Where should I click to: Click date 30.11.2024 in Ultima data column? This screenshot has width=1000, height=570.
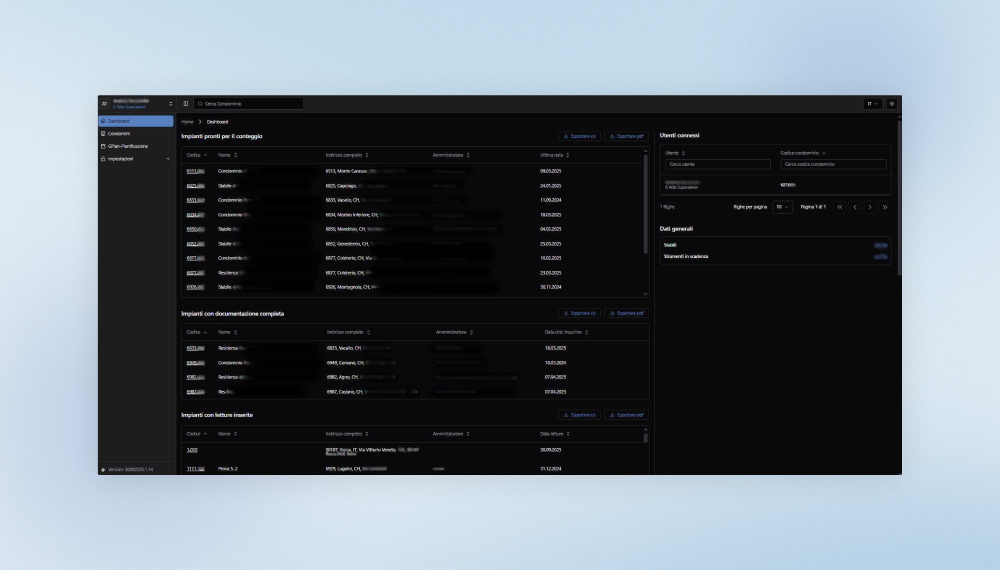(x=550, y=287)
